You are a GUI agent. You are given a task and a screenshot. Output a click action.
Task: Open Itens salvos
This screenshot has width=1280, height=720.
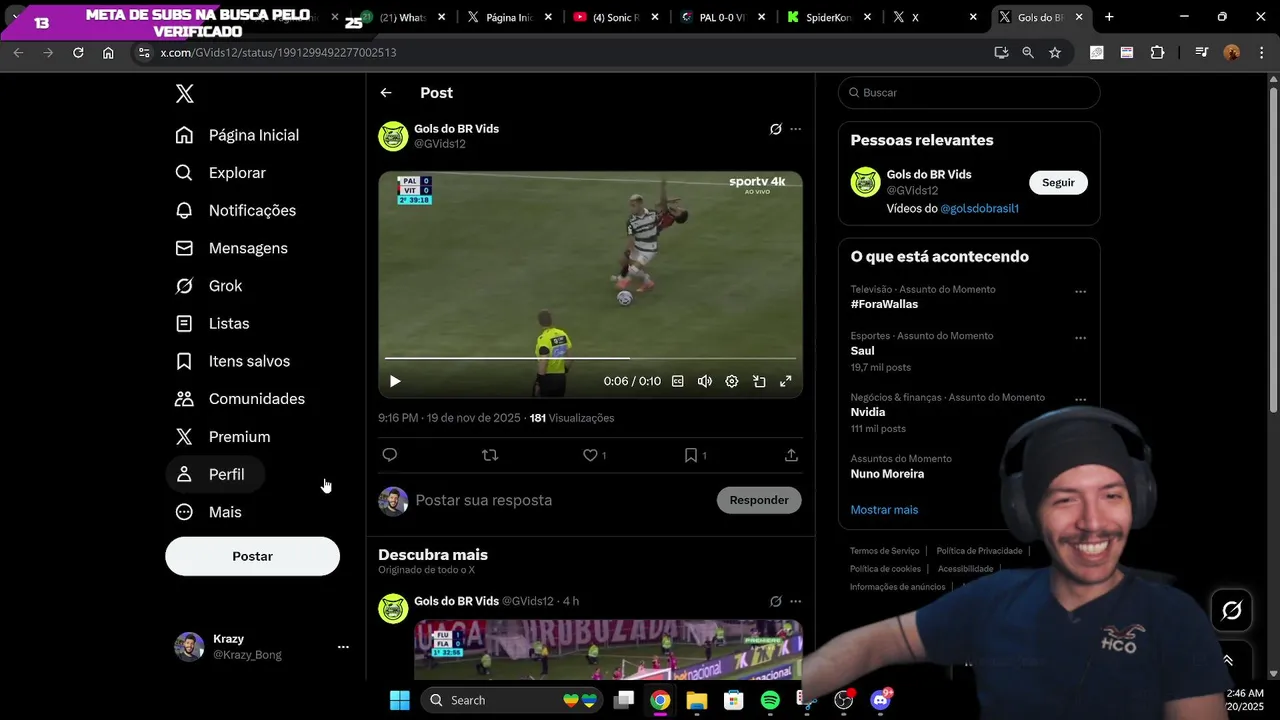pos(233,361)
